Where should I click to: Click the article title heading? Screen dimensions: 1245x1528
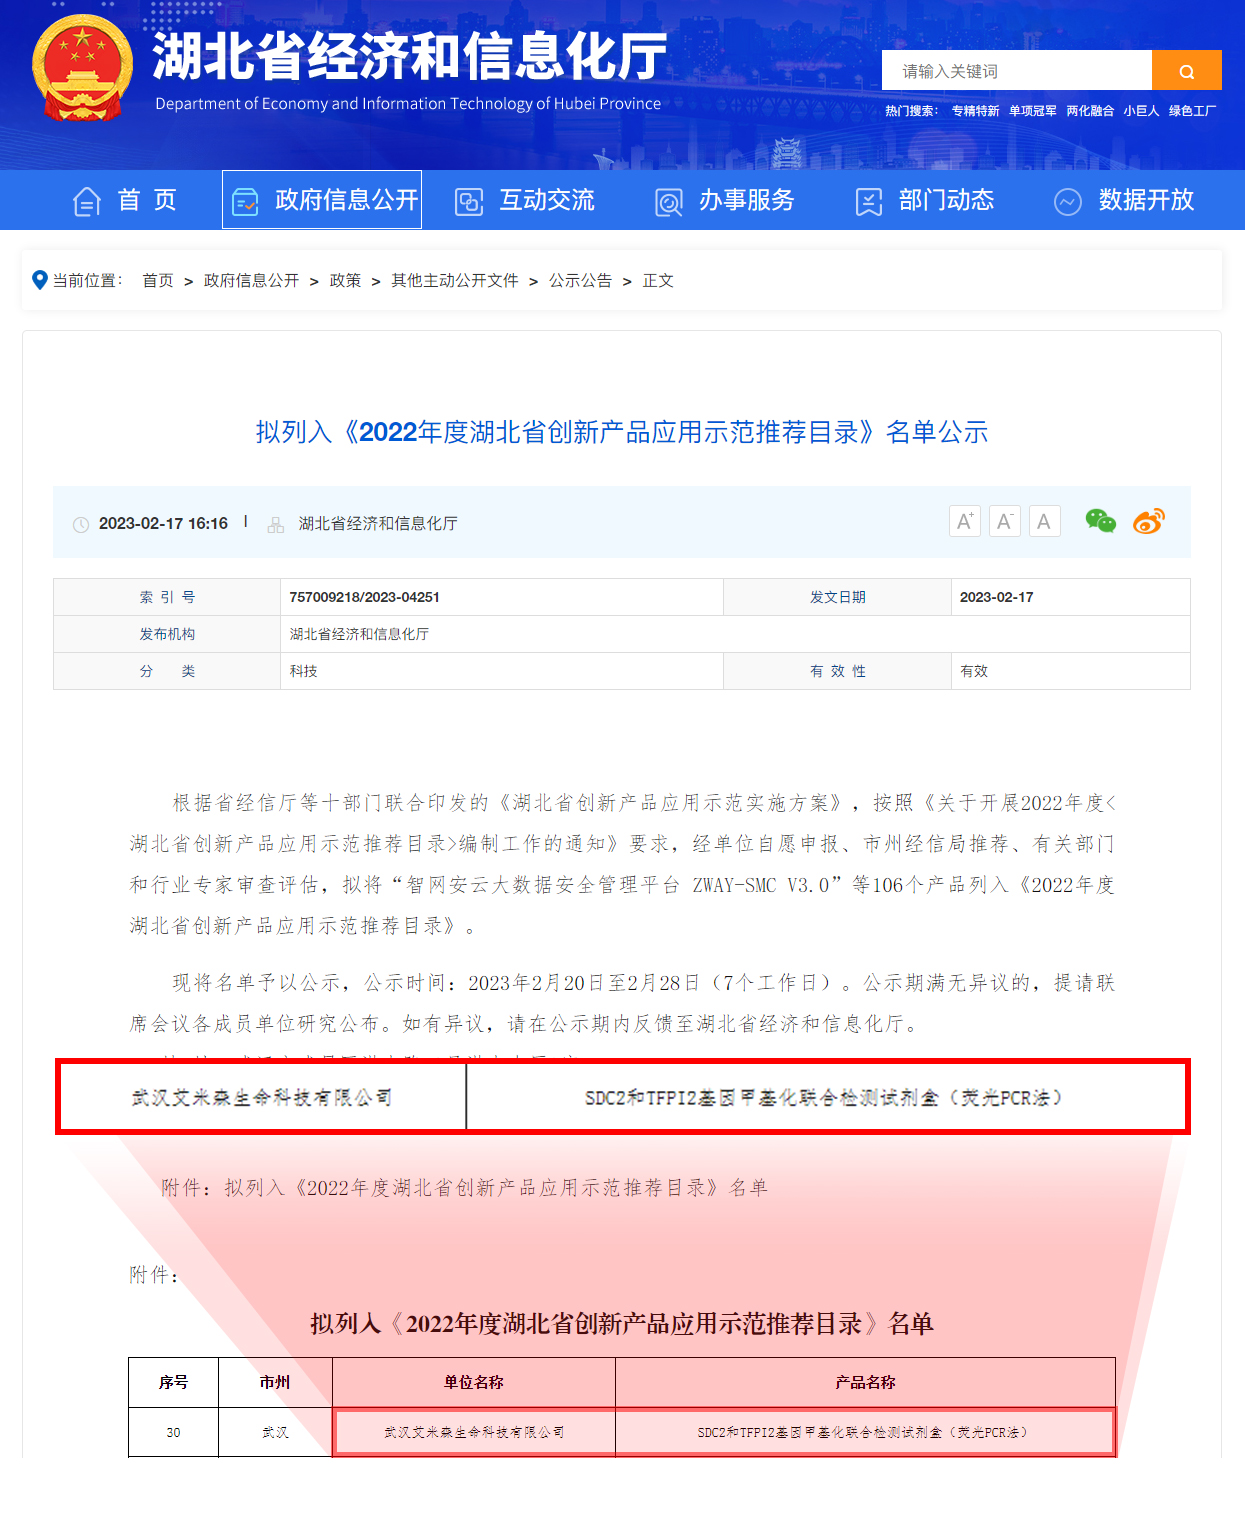coord(622,432)
